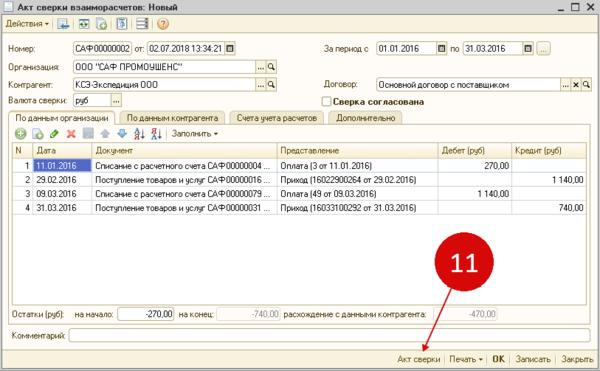Click the red delete row icon
Screen dimensions: 600x371
tap(71, 133)
